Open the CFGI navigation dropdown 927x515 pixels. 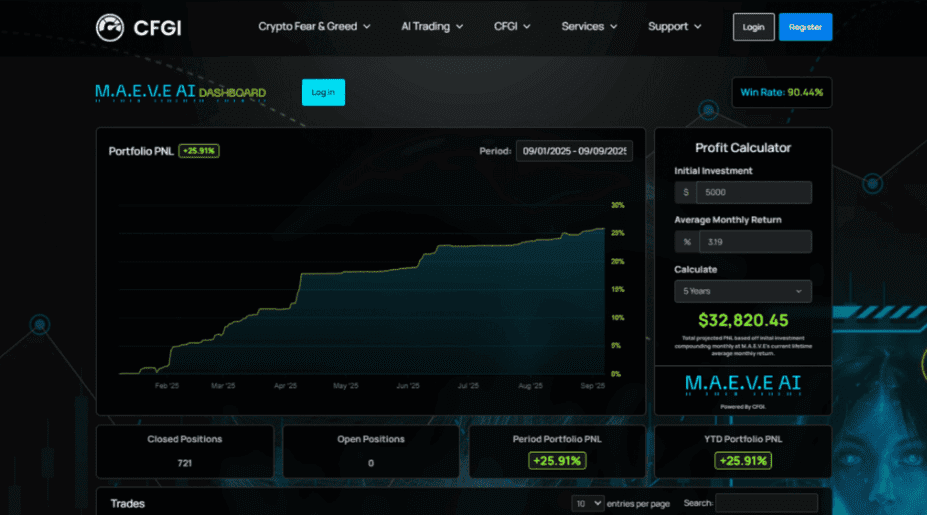512,27
